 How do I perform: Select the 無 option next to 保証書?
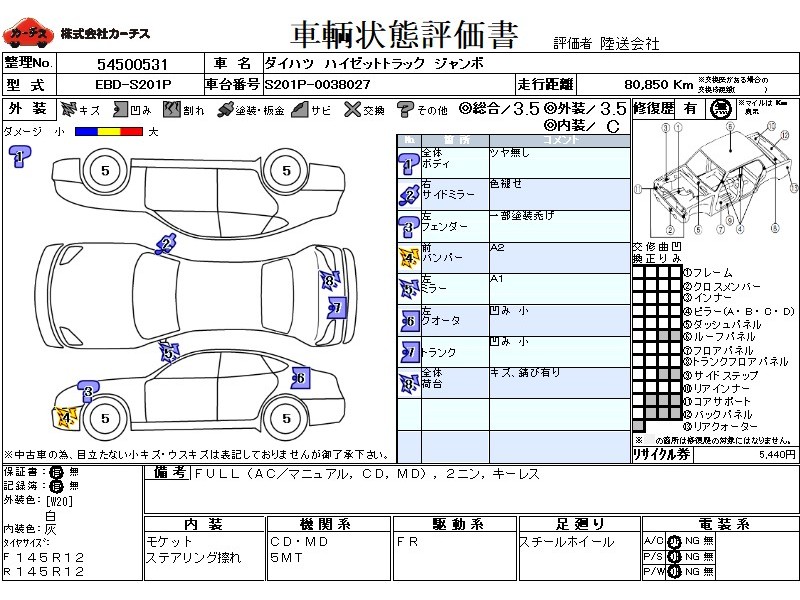tap(73, 472)
